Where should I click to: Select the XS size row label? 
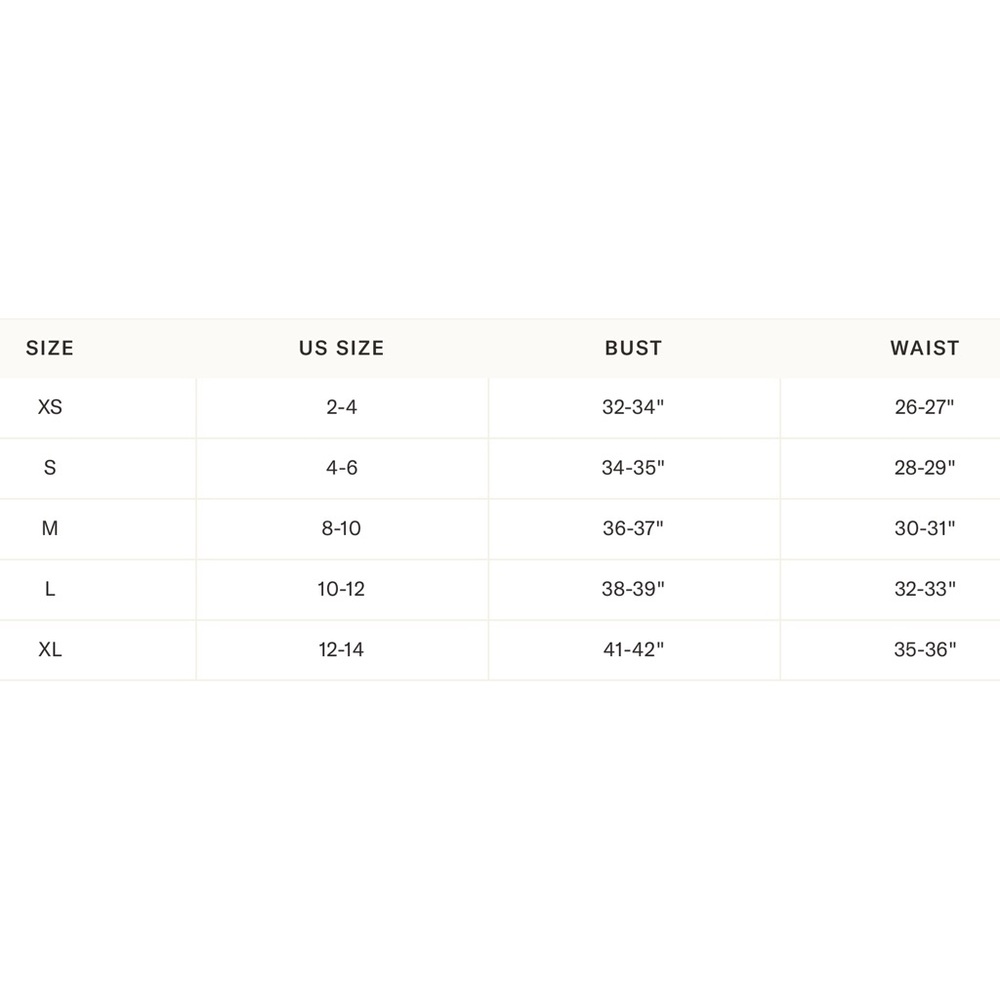pyautogui.click(x=50, y=407)
